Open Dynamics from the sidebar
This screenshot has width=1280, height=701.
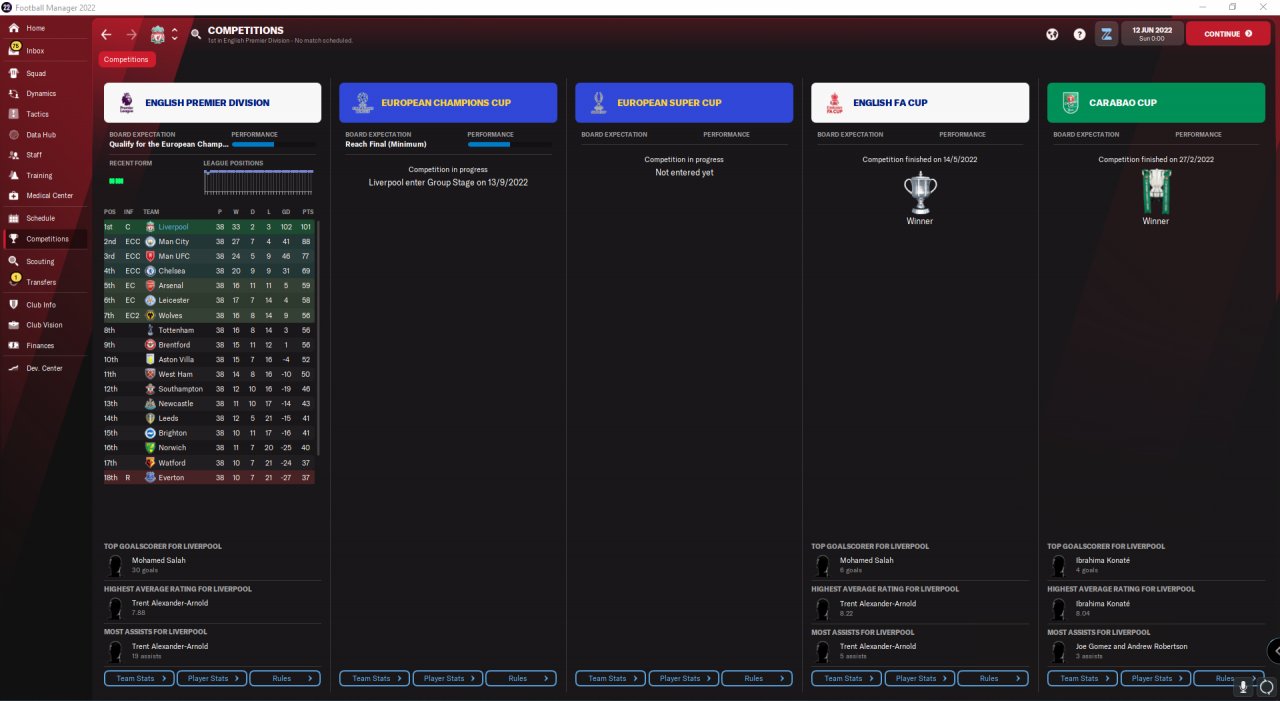coord(43,93)
